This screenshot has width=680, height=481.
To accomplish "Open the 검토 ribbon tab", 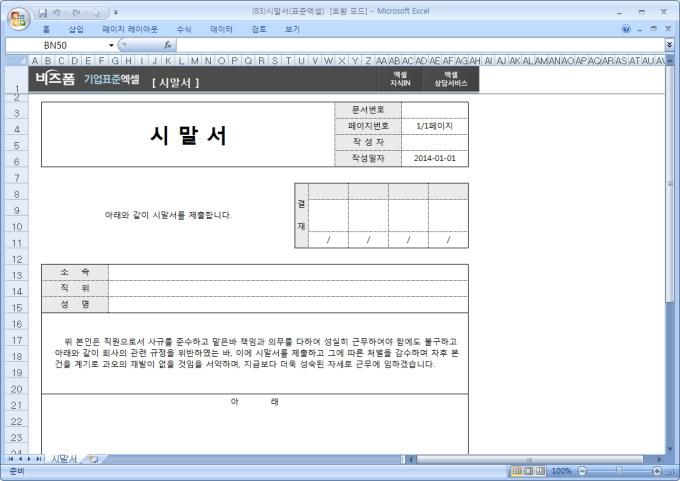I will pos(258,29).
